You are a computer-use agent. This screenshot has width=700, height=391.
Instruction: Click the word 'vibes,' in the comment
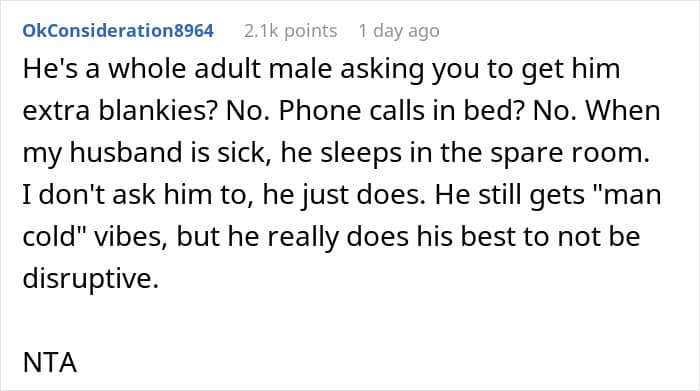click(x=130, y=236)
